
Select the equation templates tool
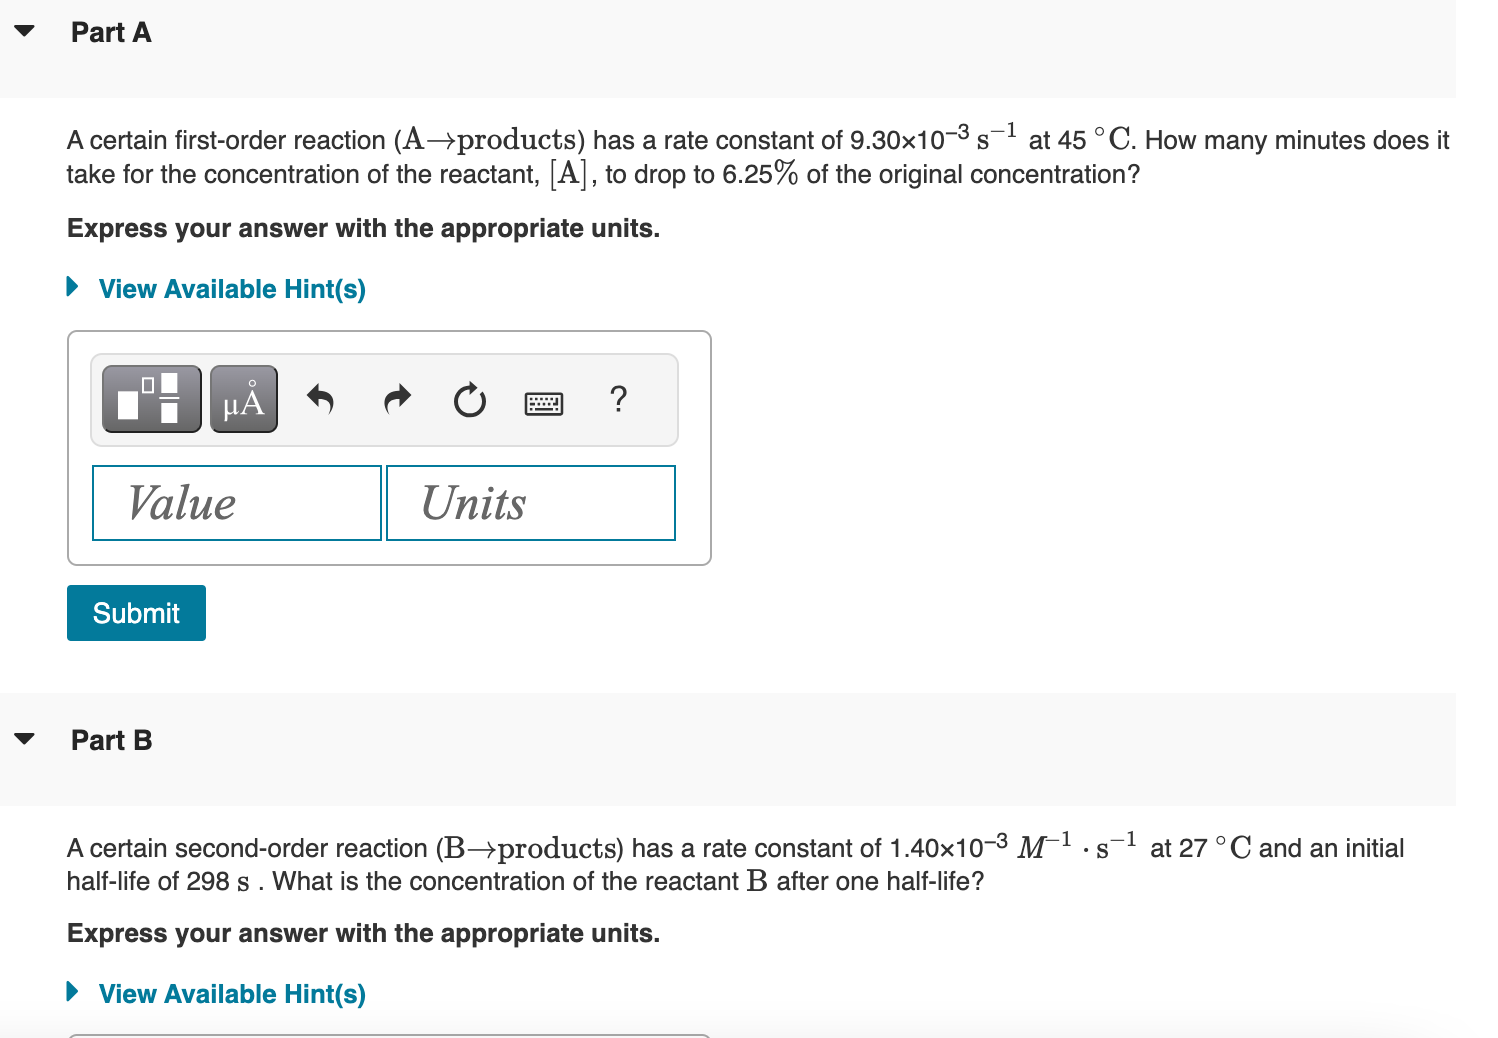[x=150, y=399]
